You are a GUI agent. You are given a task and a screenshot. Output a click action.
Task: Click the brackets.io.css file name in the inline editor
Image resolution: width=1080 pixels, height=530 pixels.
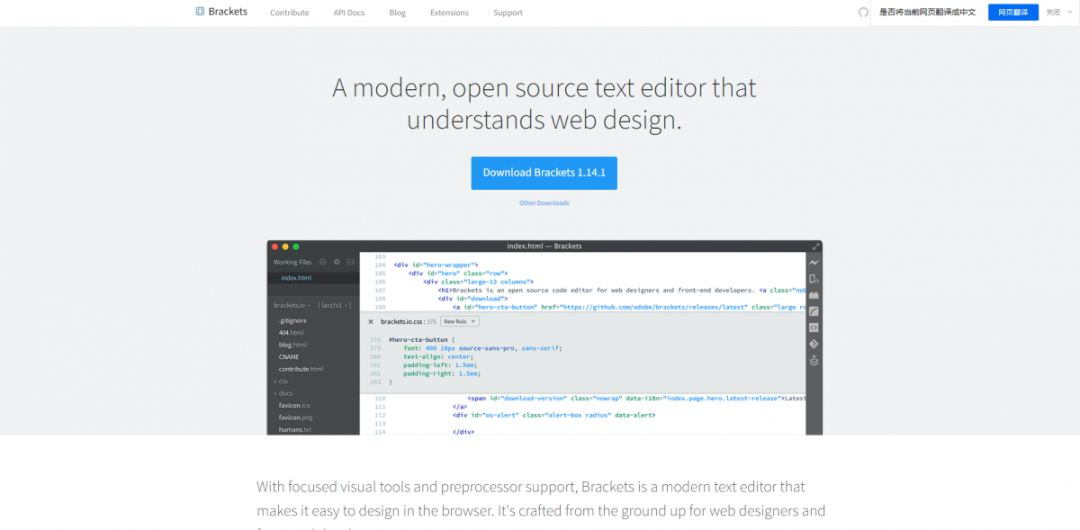pos(403,321)
